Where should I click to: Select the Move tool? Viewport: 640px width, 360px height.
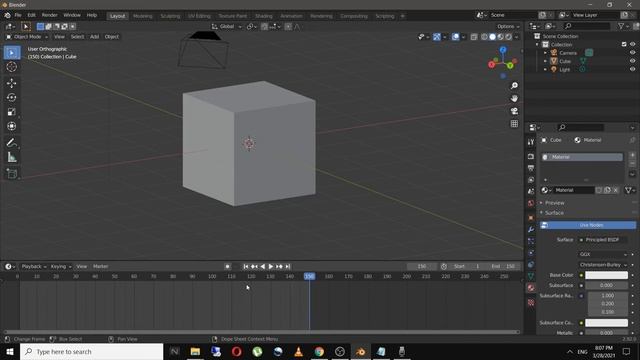(11, 83)
